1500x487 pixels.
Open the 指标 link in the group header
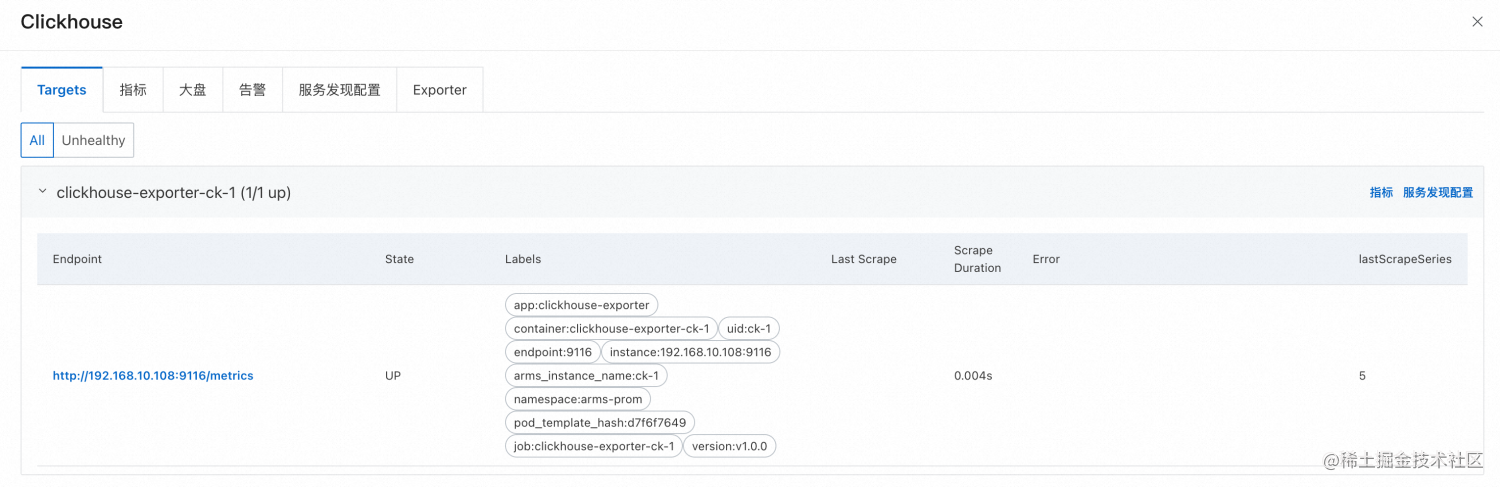(x=1381, y=192)
